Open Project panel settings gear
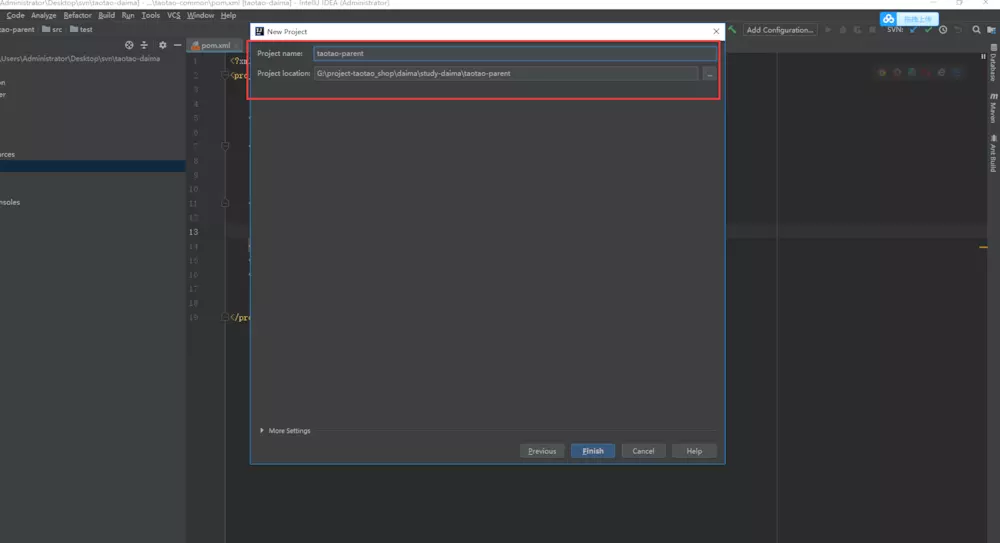Viewport: 1000px width, 543px height. click(163, 45)
